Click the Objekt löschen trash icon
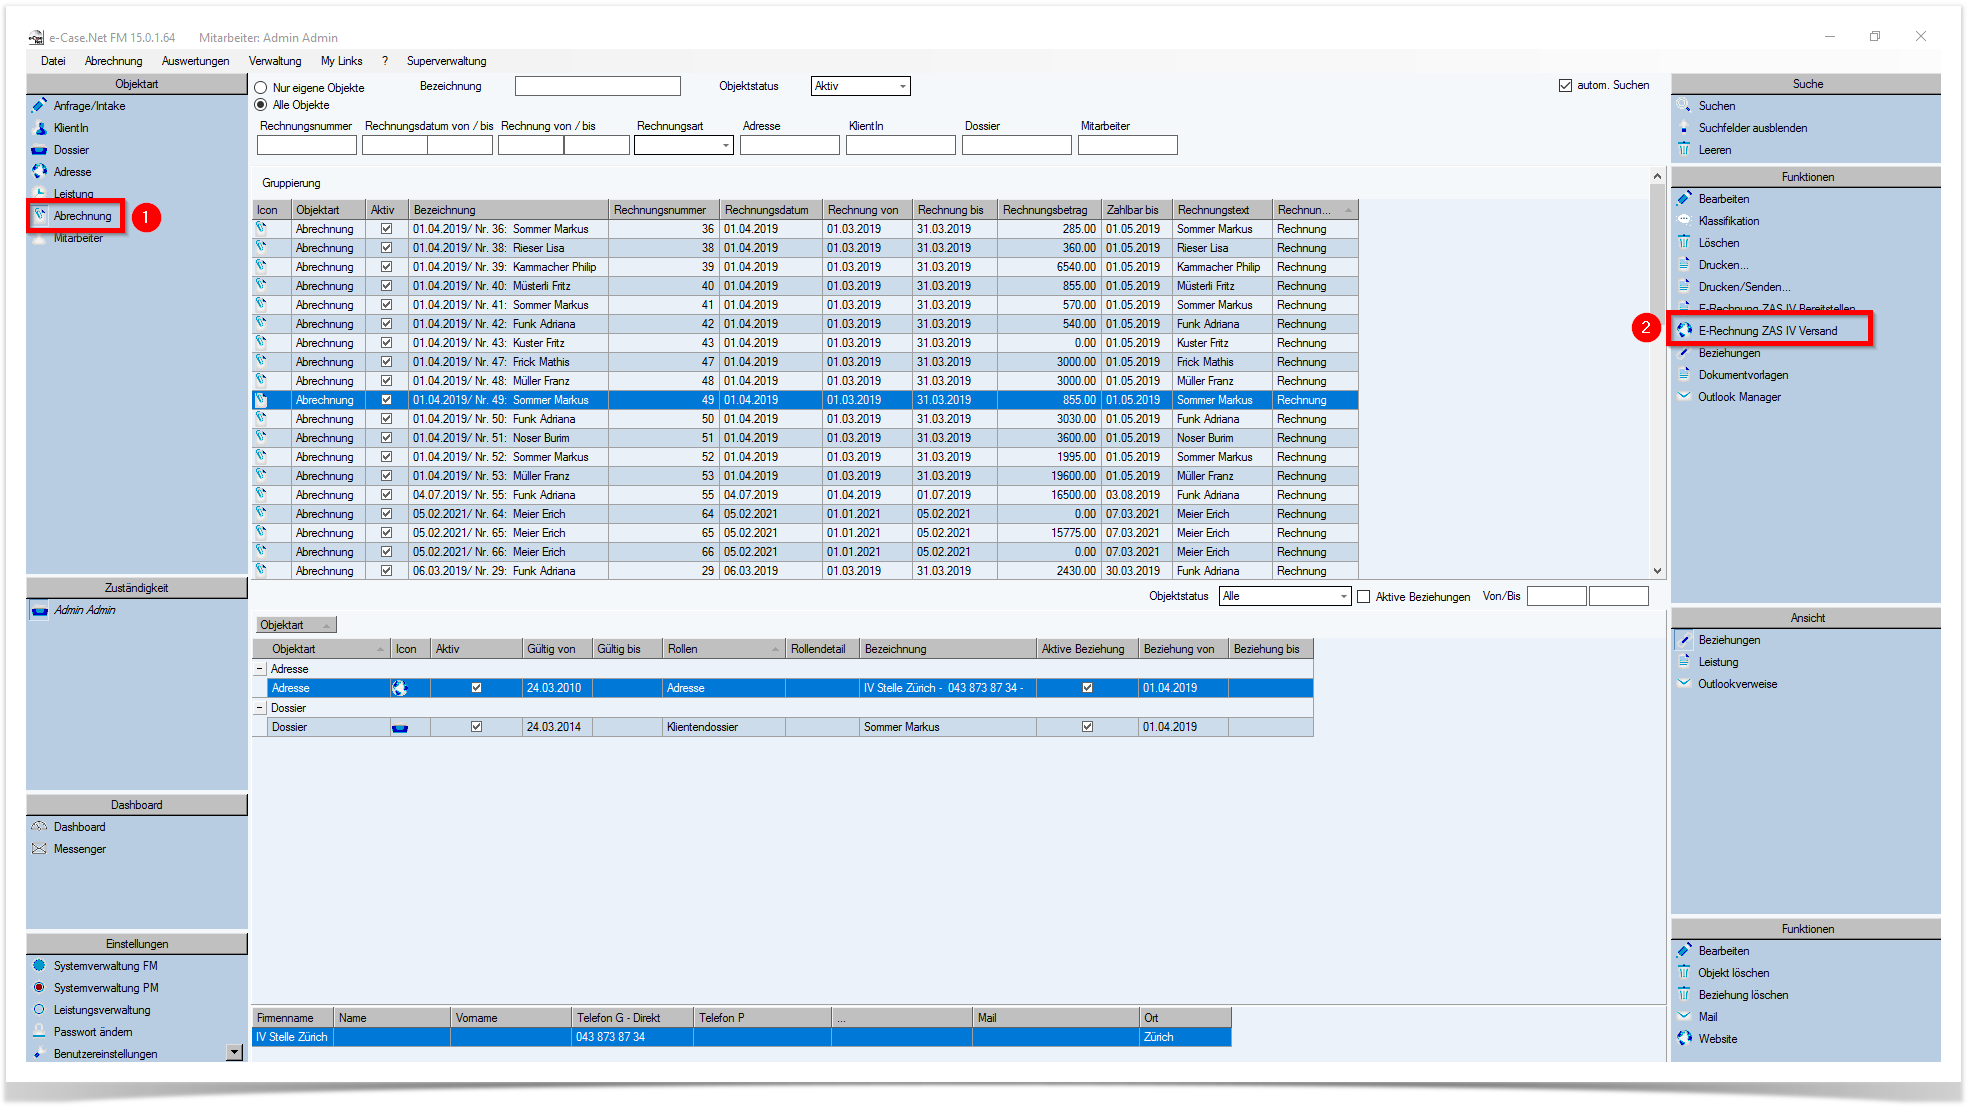The image size is (1975, 1111). [x=1684, y=973]
